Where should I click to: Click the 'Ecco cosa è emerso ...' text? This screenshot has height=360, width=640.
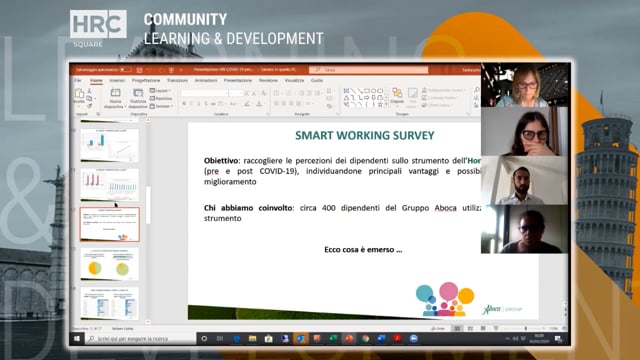tap(363, 249)
